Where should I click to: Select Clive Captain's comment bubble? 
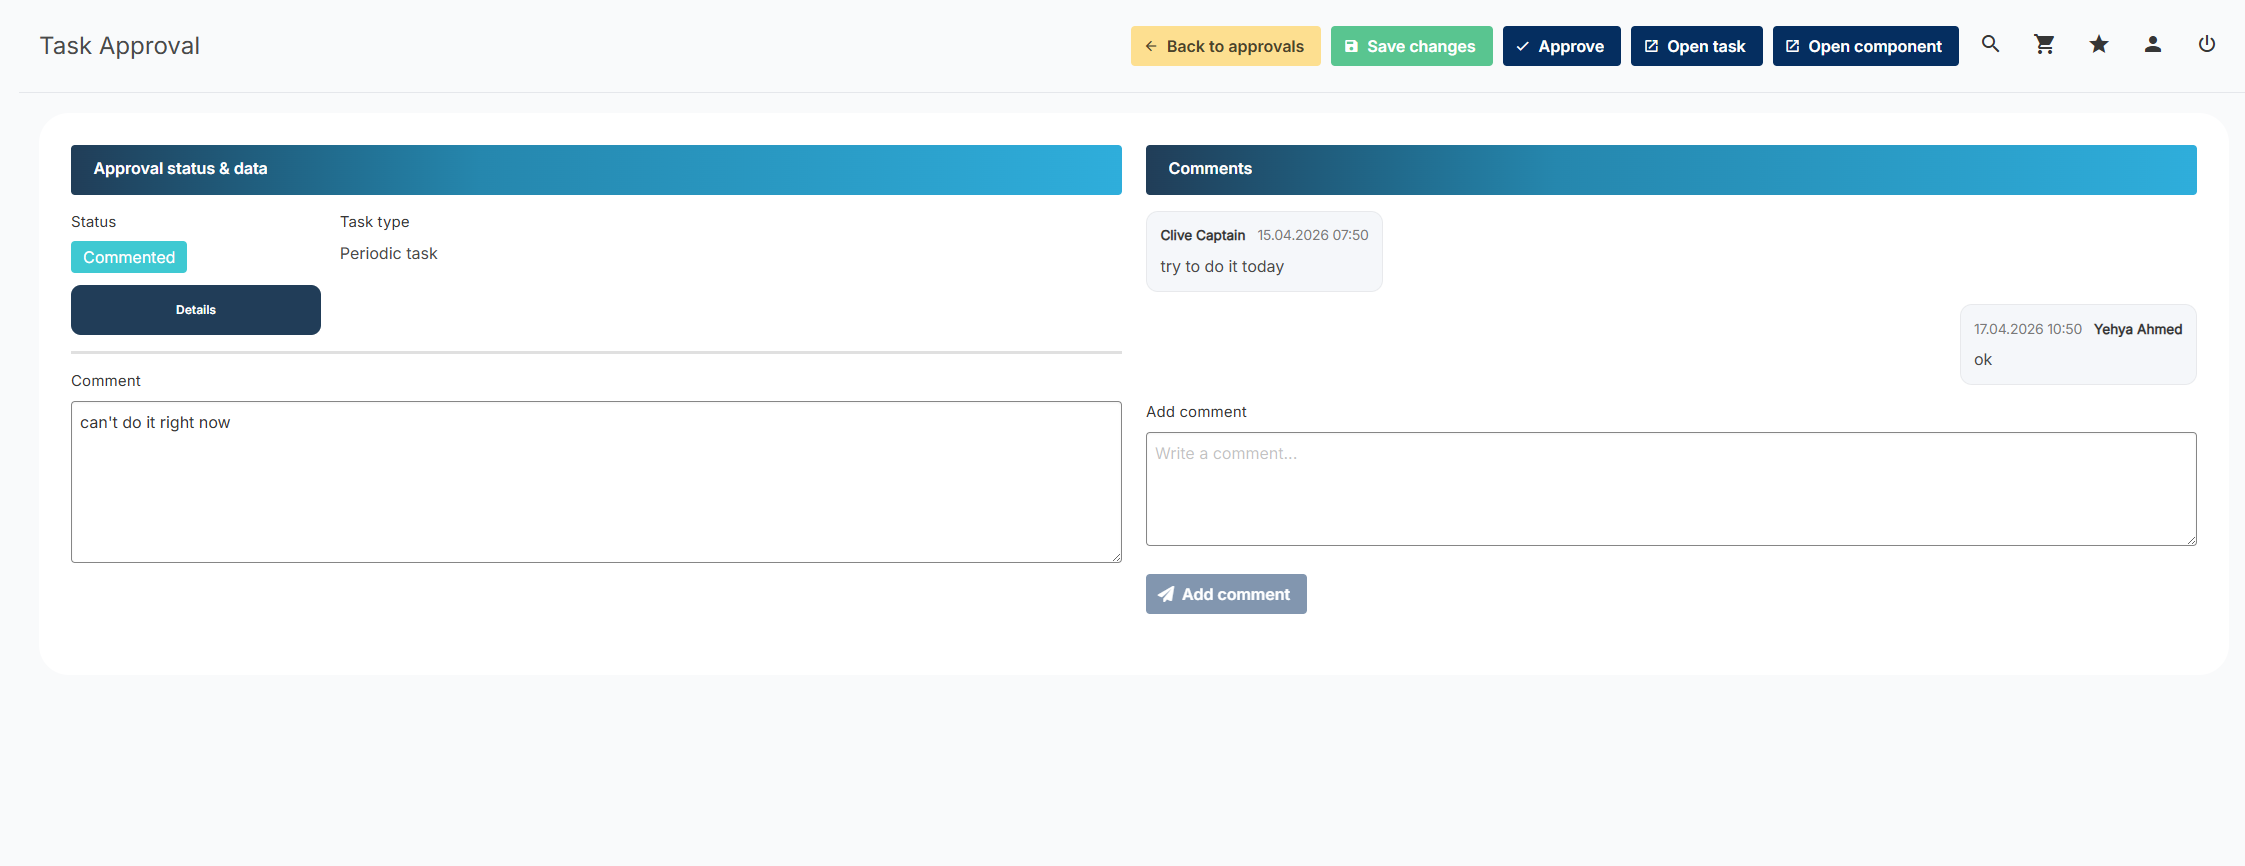(x=1263, y=251)
